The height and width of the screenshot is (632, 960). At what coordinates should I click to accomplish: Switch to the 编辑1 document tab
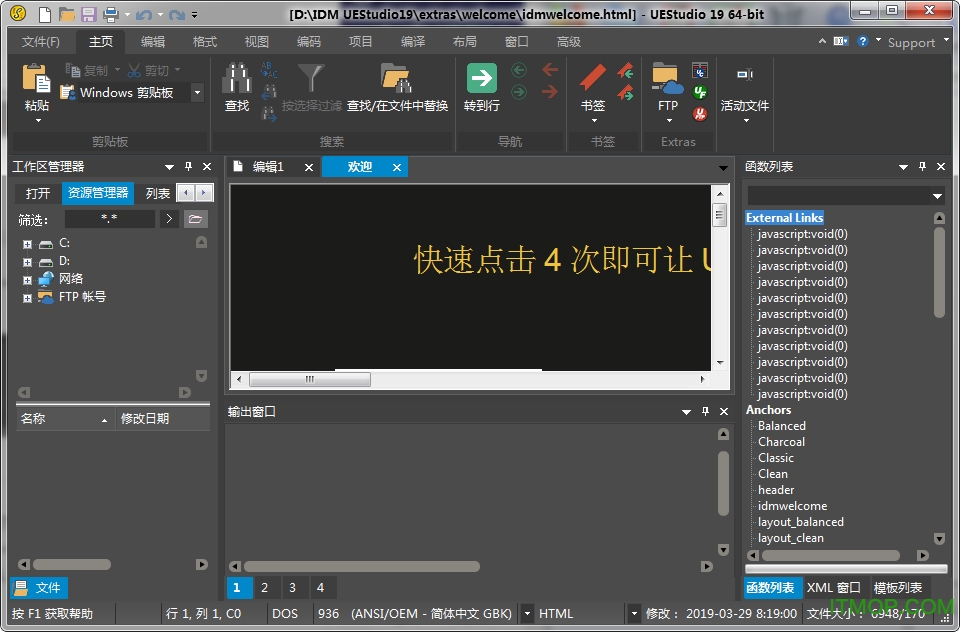coord(268,167)
